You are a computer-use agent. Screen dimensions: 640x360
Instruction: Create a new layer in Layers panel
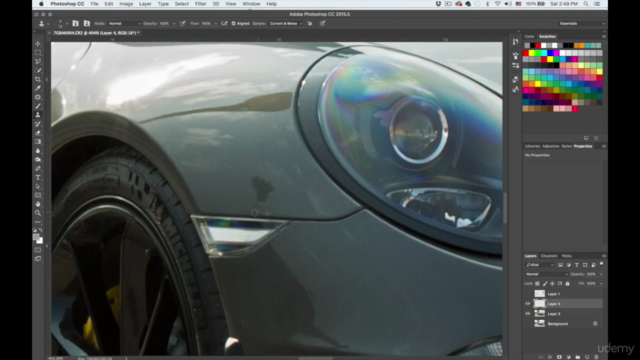[587, 357]
